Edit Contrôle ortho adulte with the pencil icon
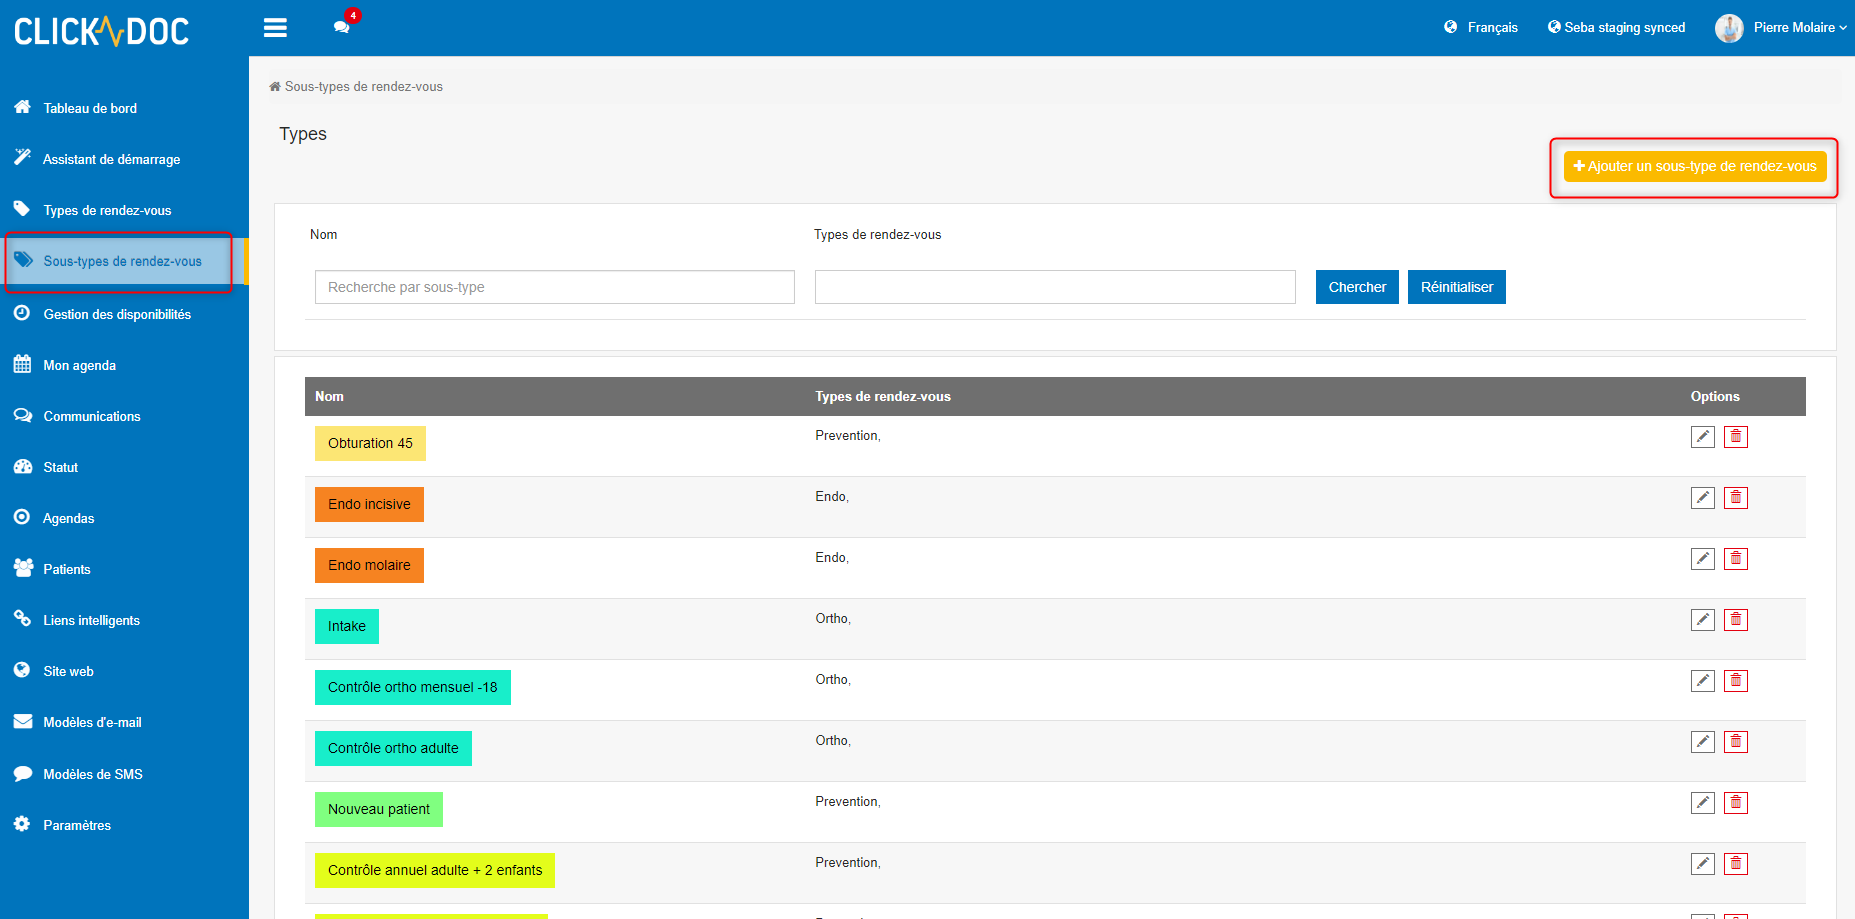Viewport: 1855px width, 919px height. (1702, 741)
